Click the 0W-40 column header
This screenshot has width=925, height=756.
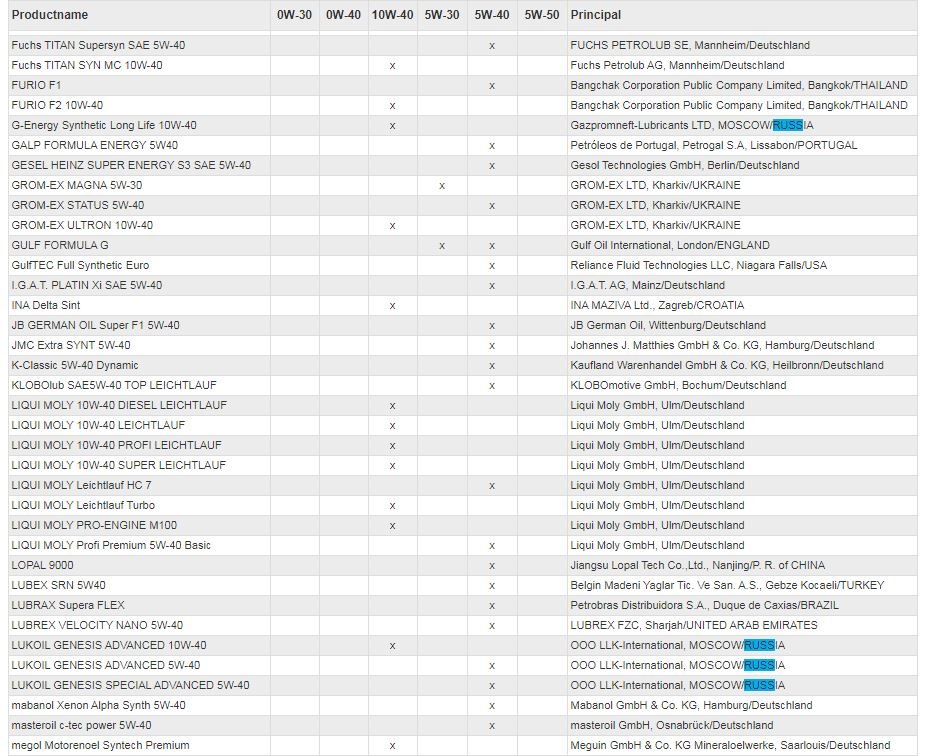click(343, 15)
